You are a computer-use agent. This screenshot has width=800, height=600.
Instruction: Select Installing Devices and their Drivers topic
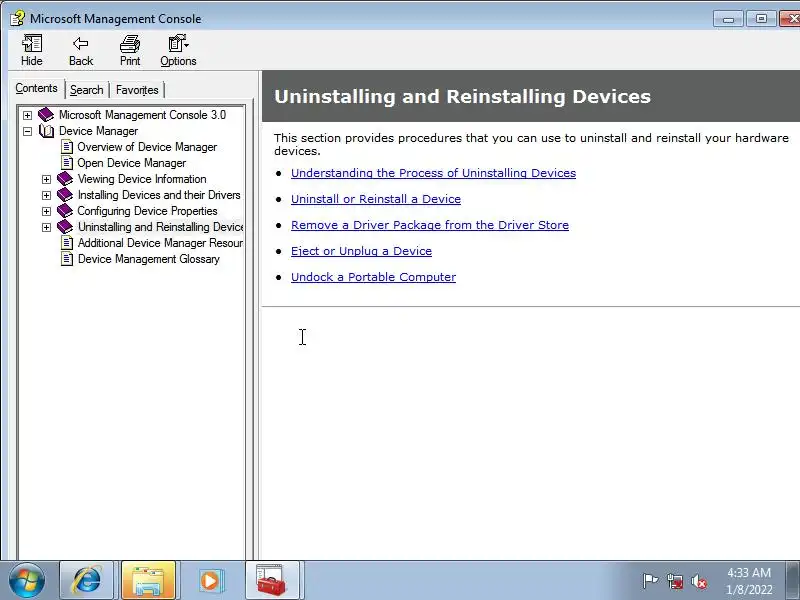159,195
